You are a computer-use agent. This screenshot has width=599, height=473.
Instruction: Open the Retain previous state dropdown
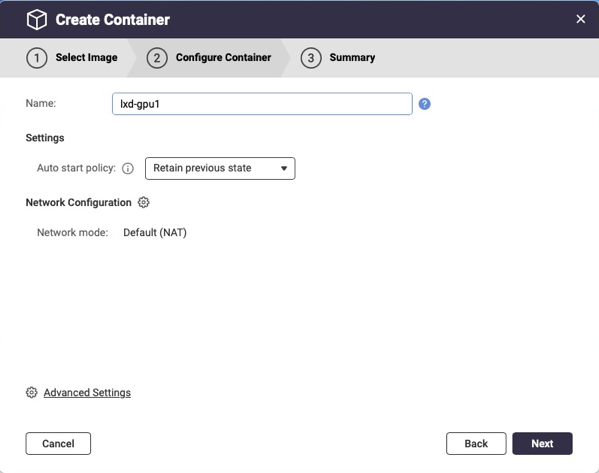pos(220,168)
